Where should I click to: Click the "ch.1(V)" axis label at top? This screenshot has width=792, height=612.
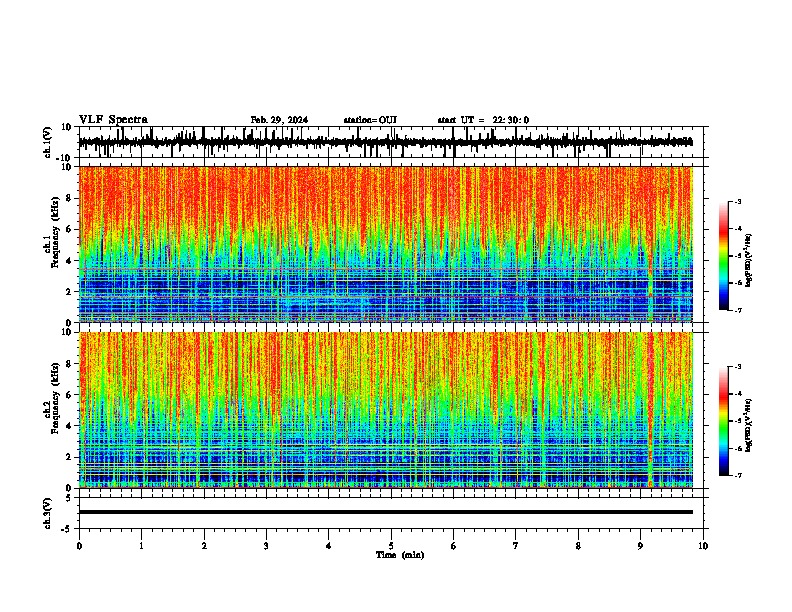(x=48, y=142)
